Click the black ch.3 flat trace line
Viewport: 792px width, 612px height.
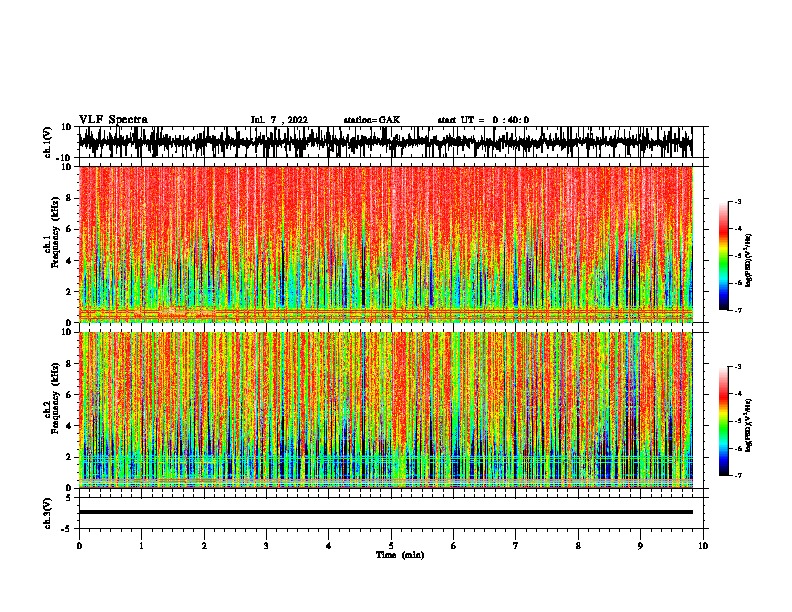pos(385,512)
